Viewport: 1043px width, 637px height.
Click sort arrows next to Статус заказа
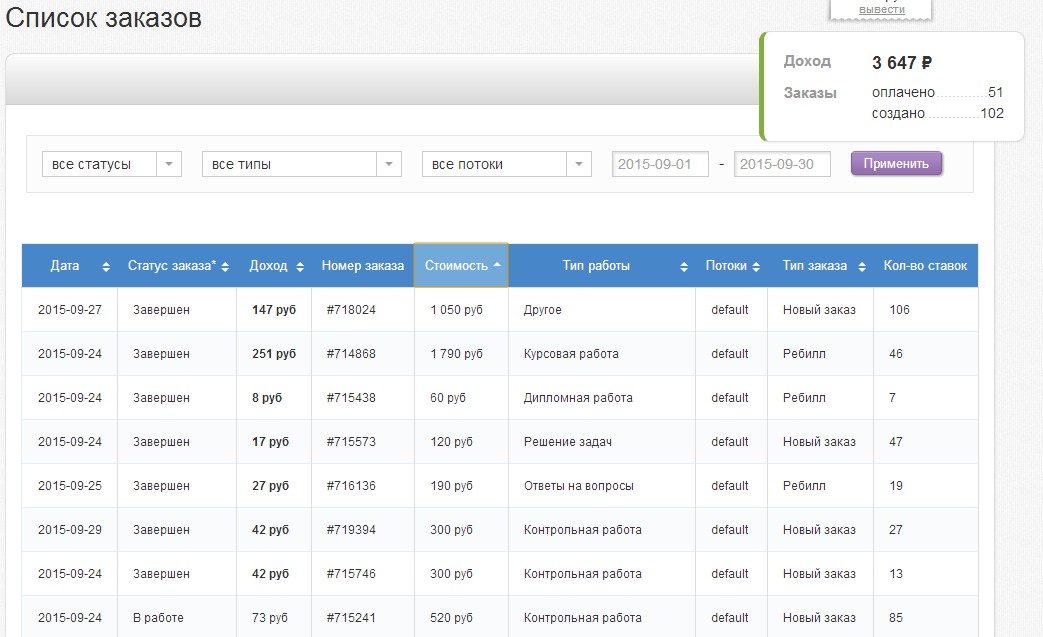225,267
